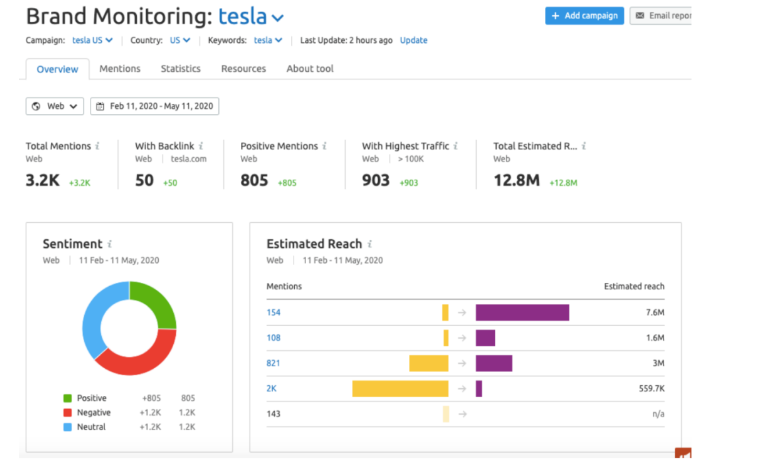Viewport: 768px width, 466px height.
Task: Click the Email report button
Action: [661, 16]
